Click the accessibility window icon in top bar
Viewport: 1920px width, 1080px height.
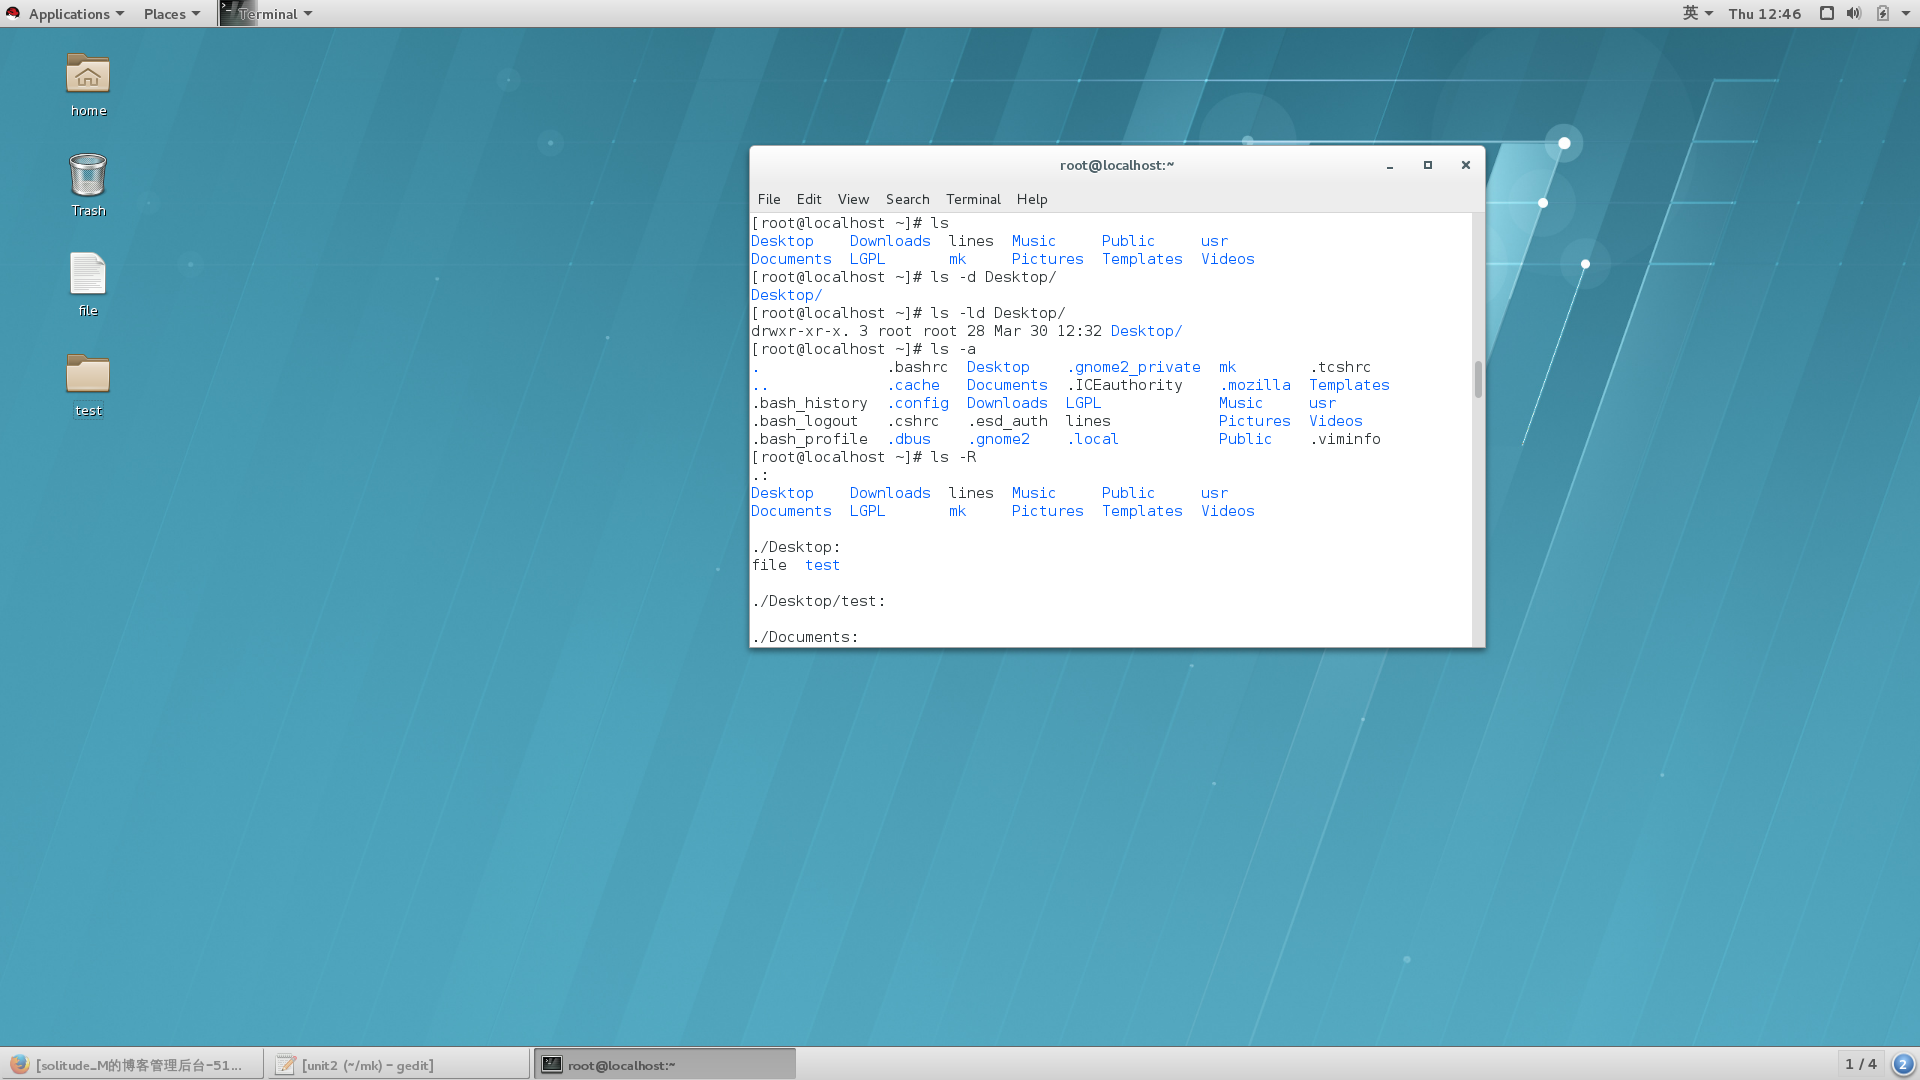point(1826,13)
